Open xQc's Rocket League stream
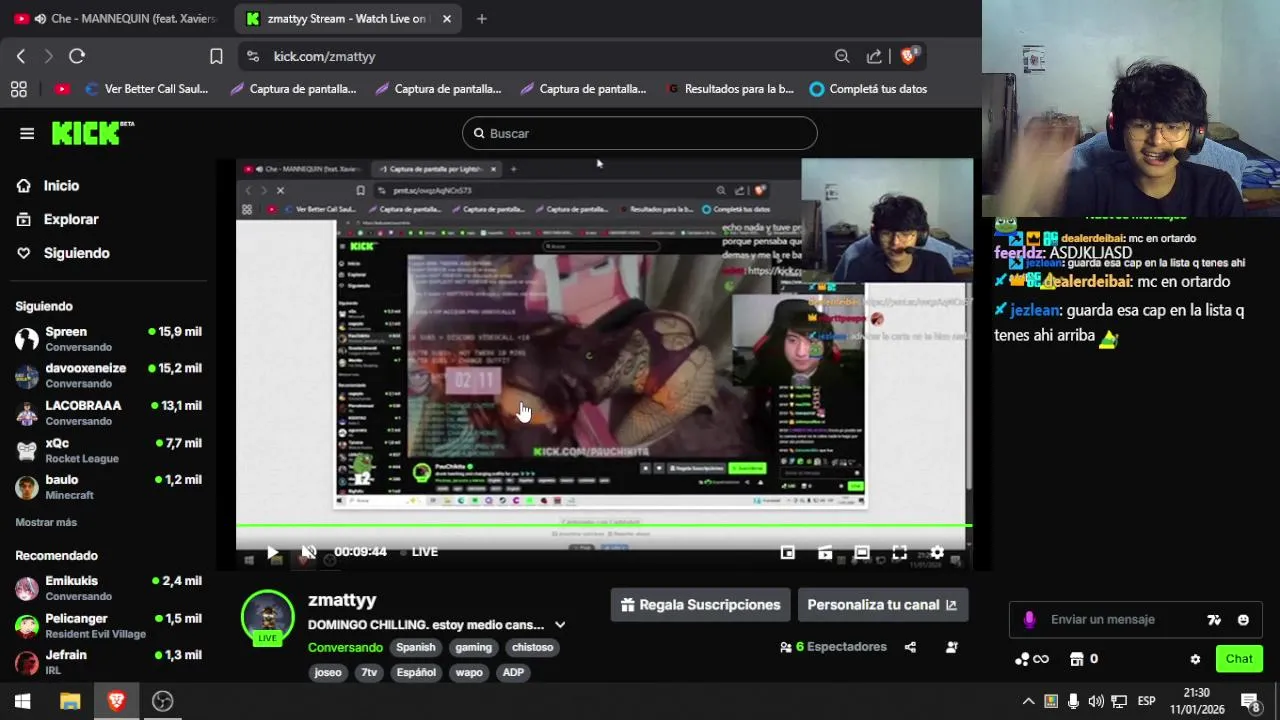The width and height of the screenshot is (1280, 720). [x=108, y=450]
